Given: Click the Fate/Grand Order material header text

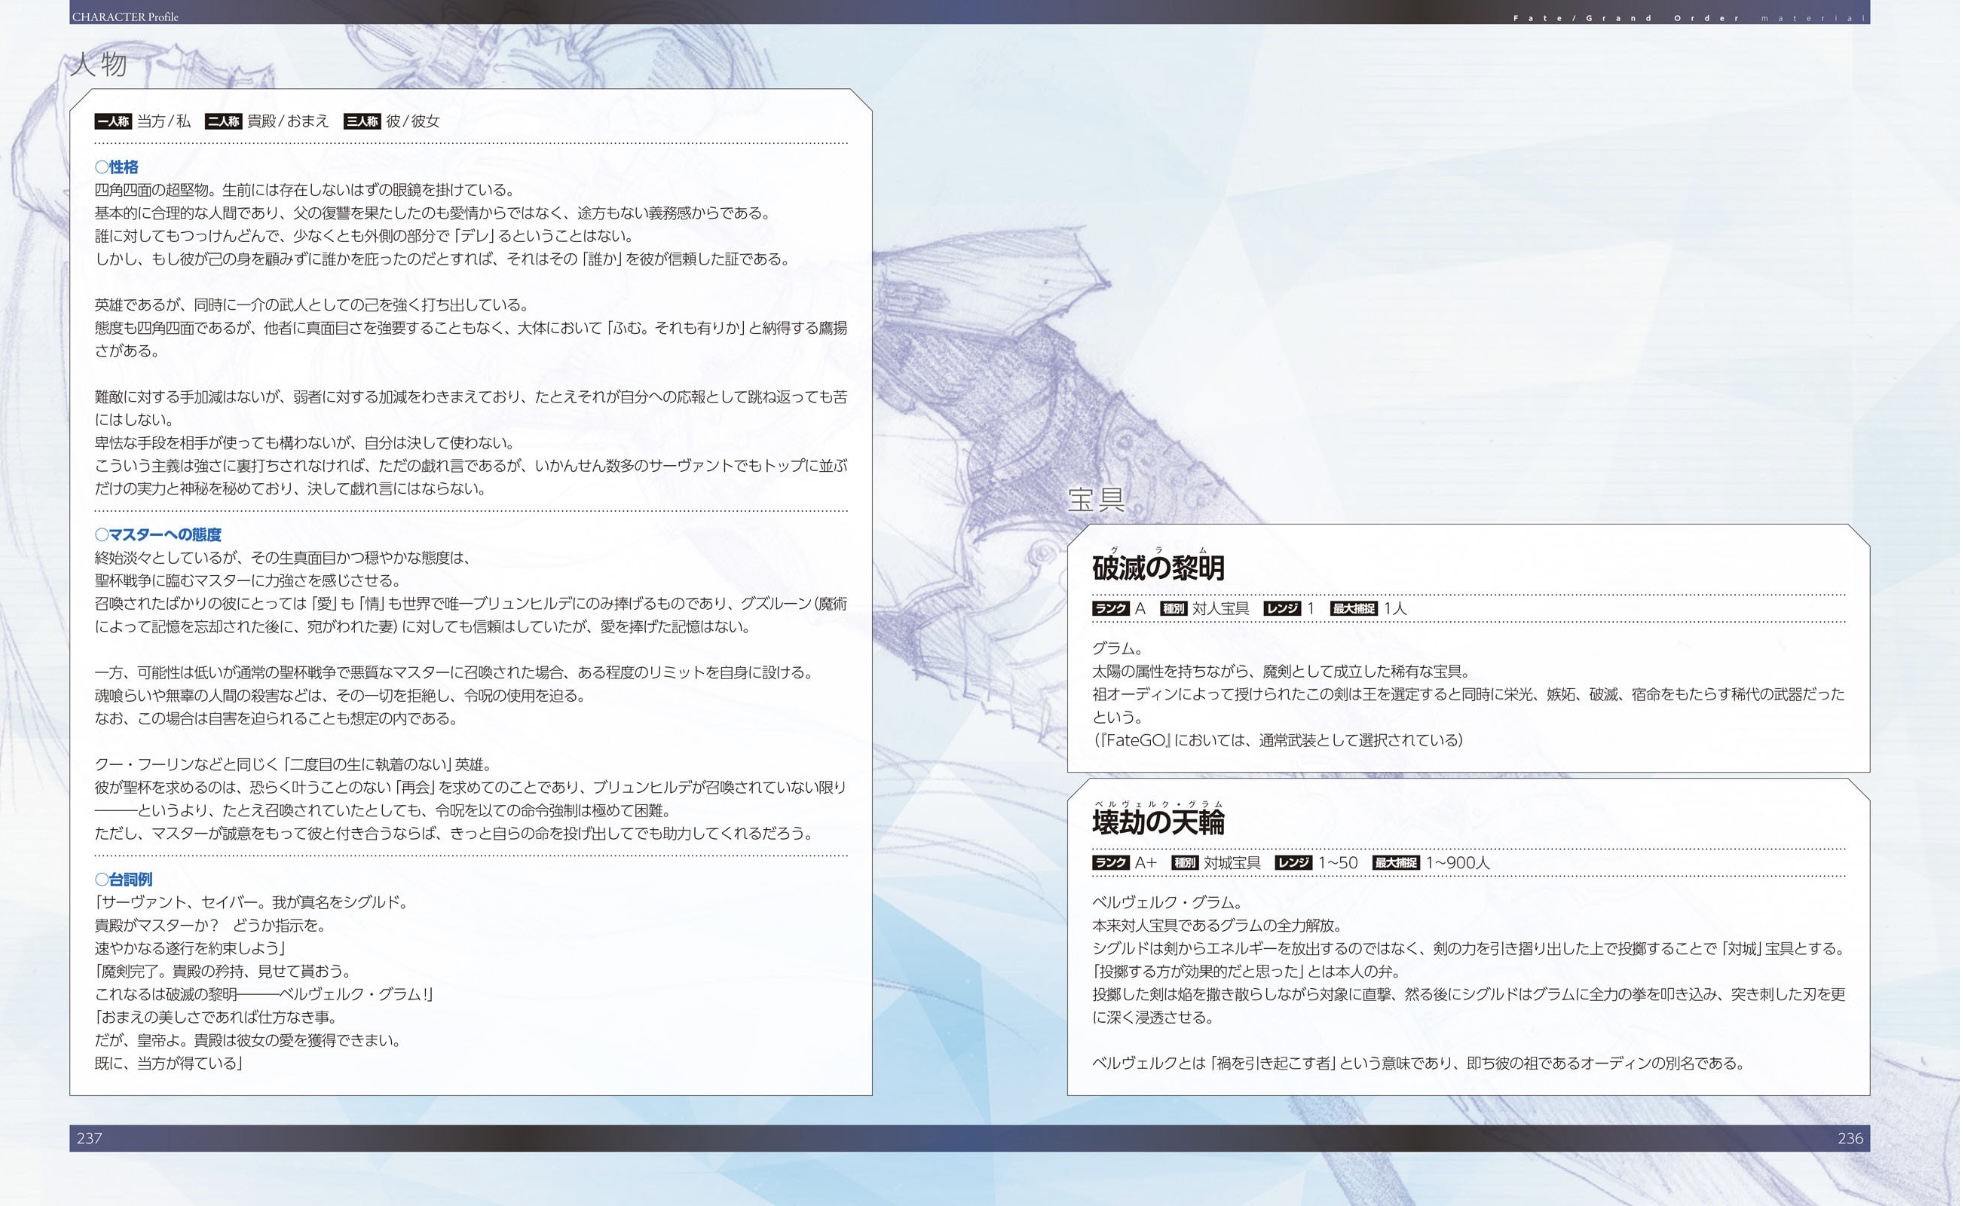Looking at the screenshot, I should point(1688,18).
